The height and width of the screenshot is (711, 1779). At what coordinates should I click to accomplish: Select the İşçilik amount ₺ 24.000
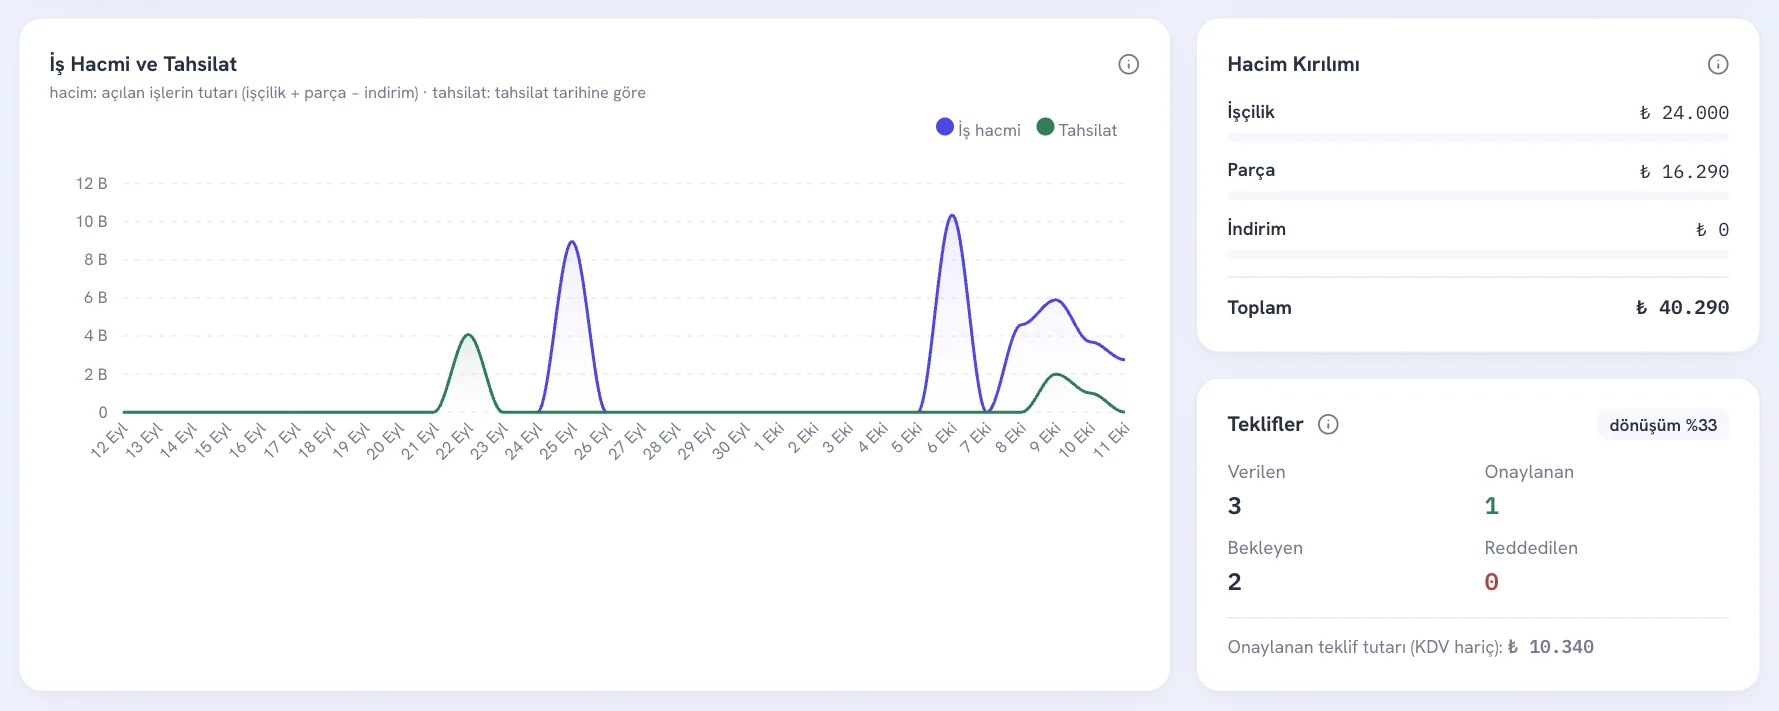[1684, 113]
